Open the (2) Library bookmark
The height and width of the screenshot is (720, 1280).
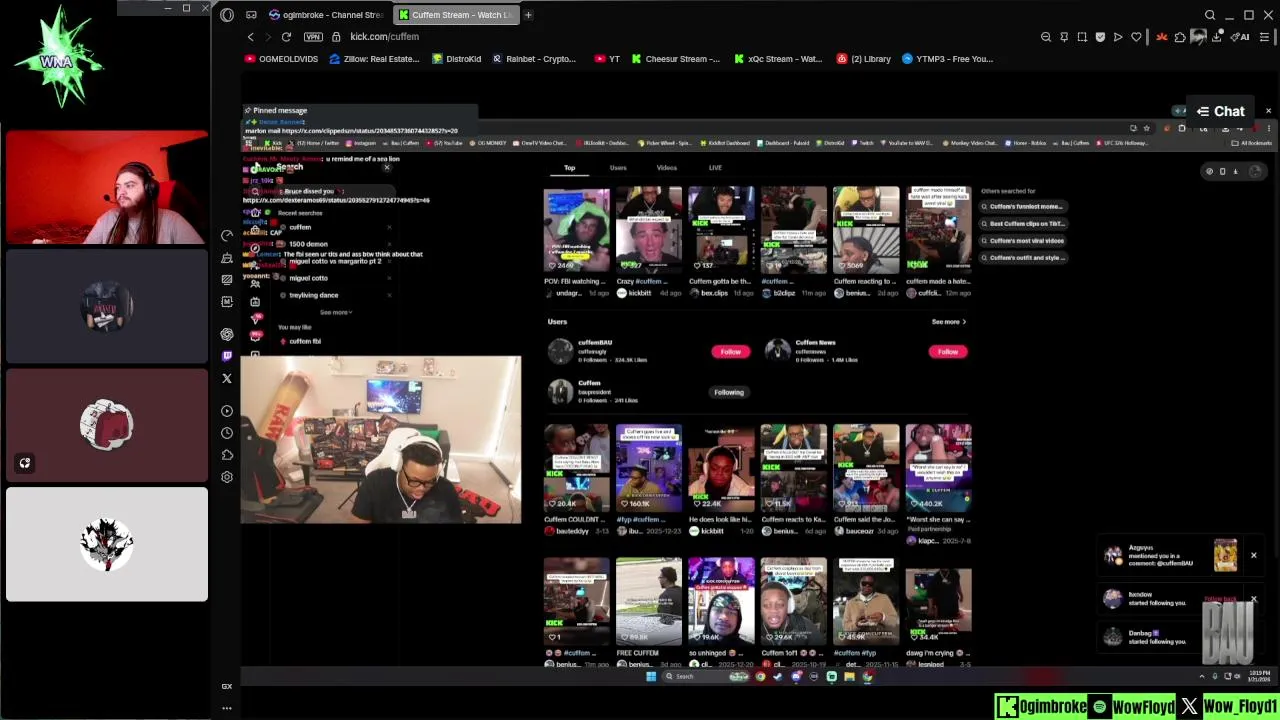coord(864,59)
